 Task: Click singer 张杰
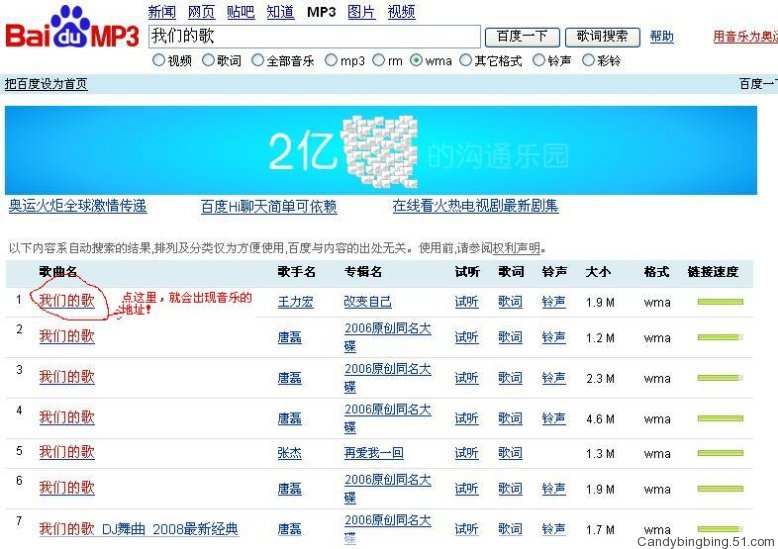tap(290, 453)
